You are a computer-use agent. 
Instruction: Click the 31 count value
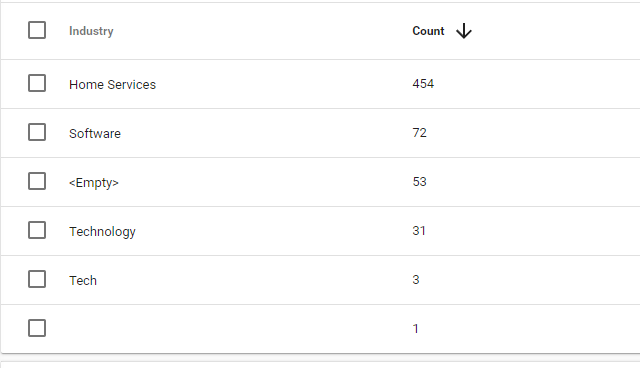click(419, 231)
